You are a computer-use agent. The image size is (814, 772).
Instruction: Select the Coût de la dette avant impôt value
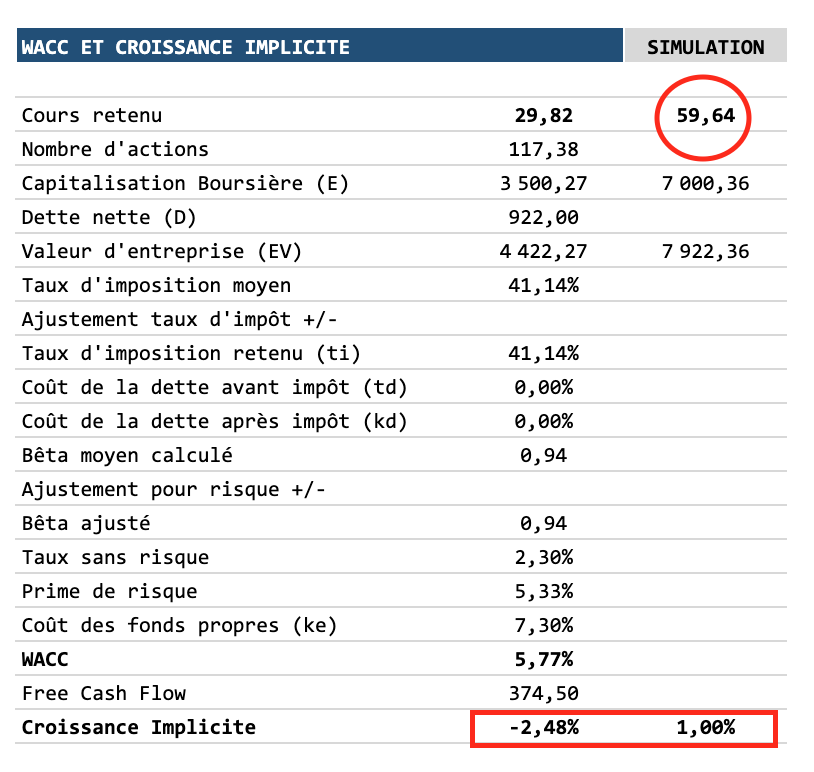click(x=543, y=388)
